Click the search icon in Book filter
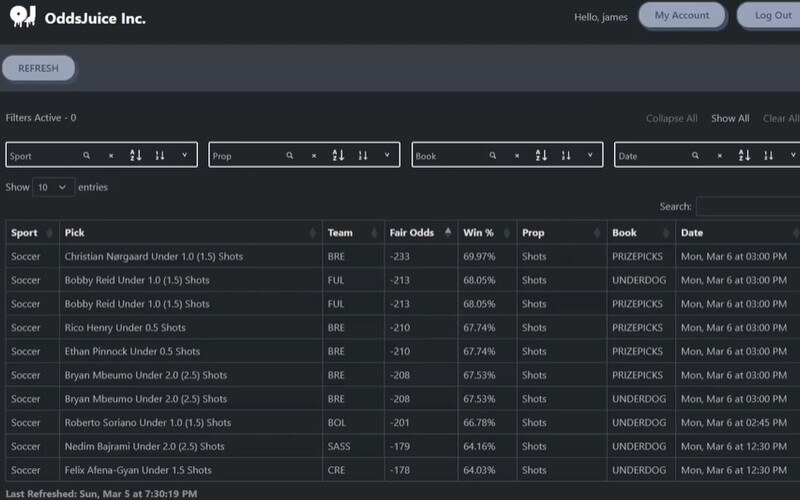The height and width of the screenshot is (500, 800). click(x=492, y=155)
